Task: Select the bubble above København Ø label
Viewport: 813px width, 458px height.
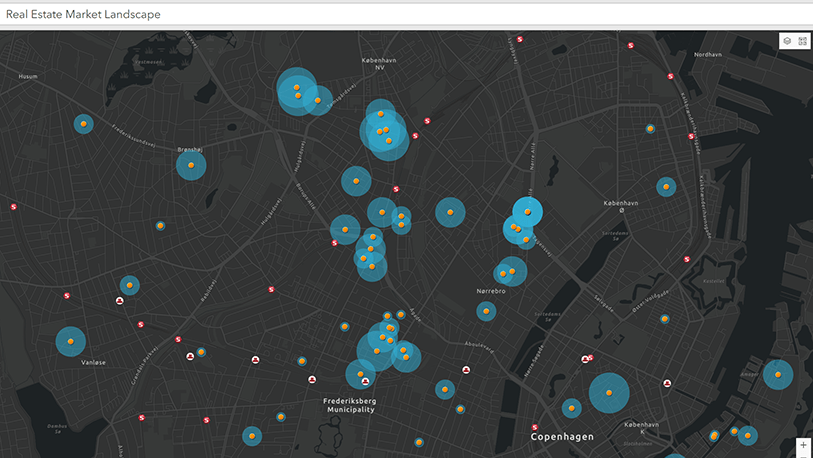Action: pyautogui.click(x=666, y=186)
